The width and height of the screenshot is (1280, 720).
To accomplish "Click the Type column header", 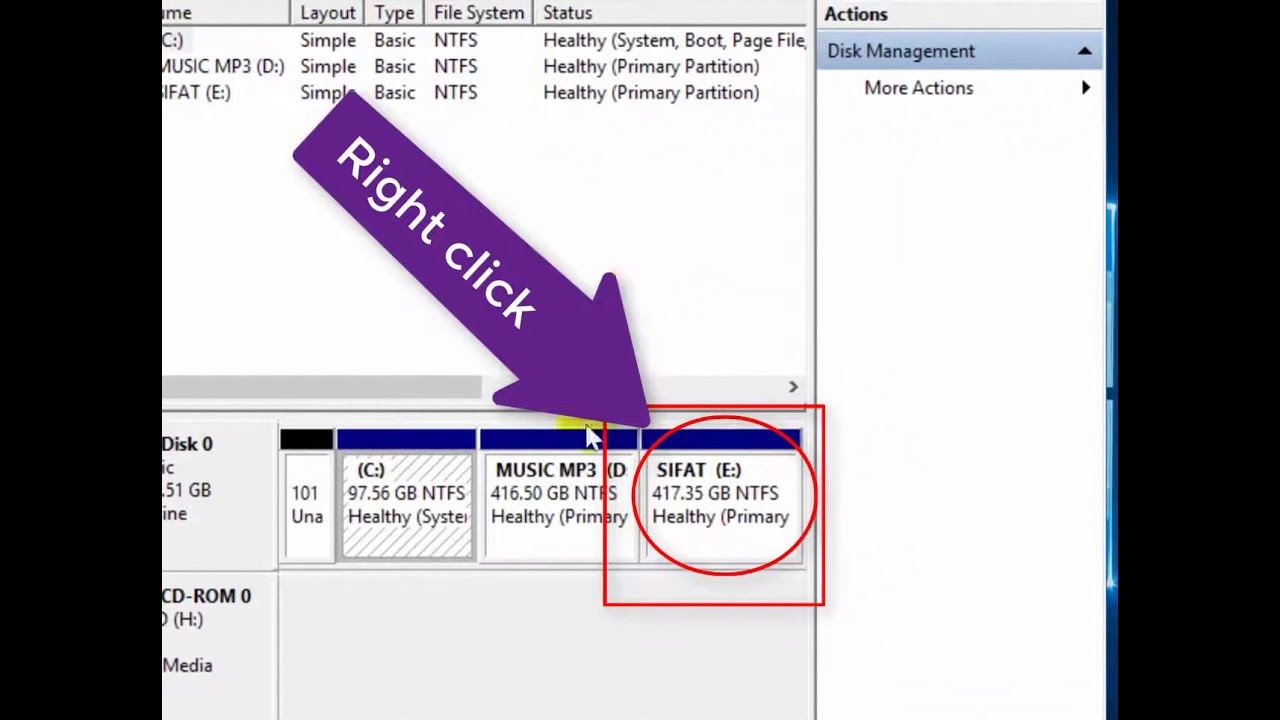I will click(394, 13).
